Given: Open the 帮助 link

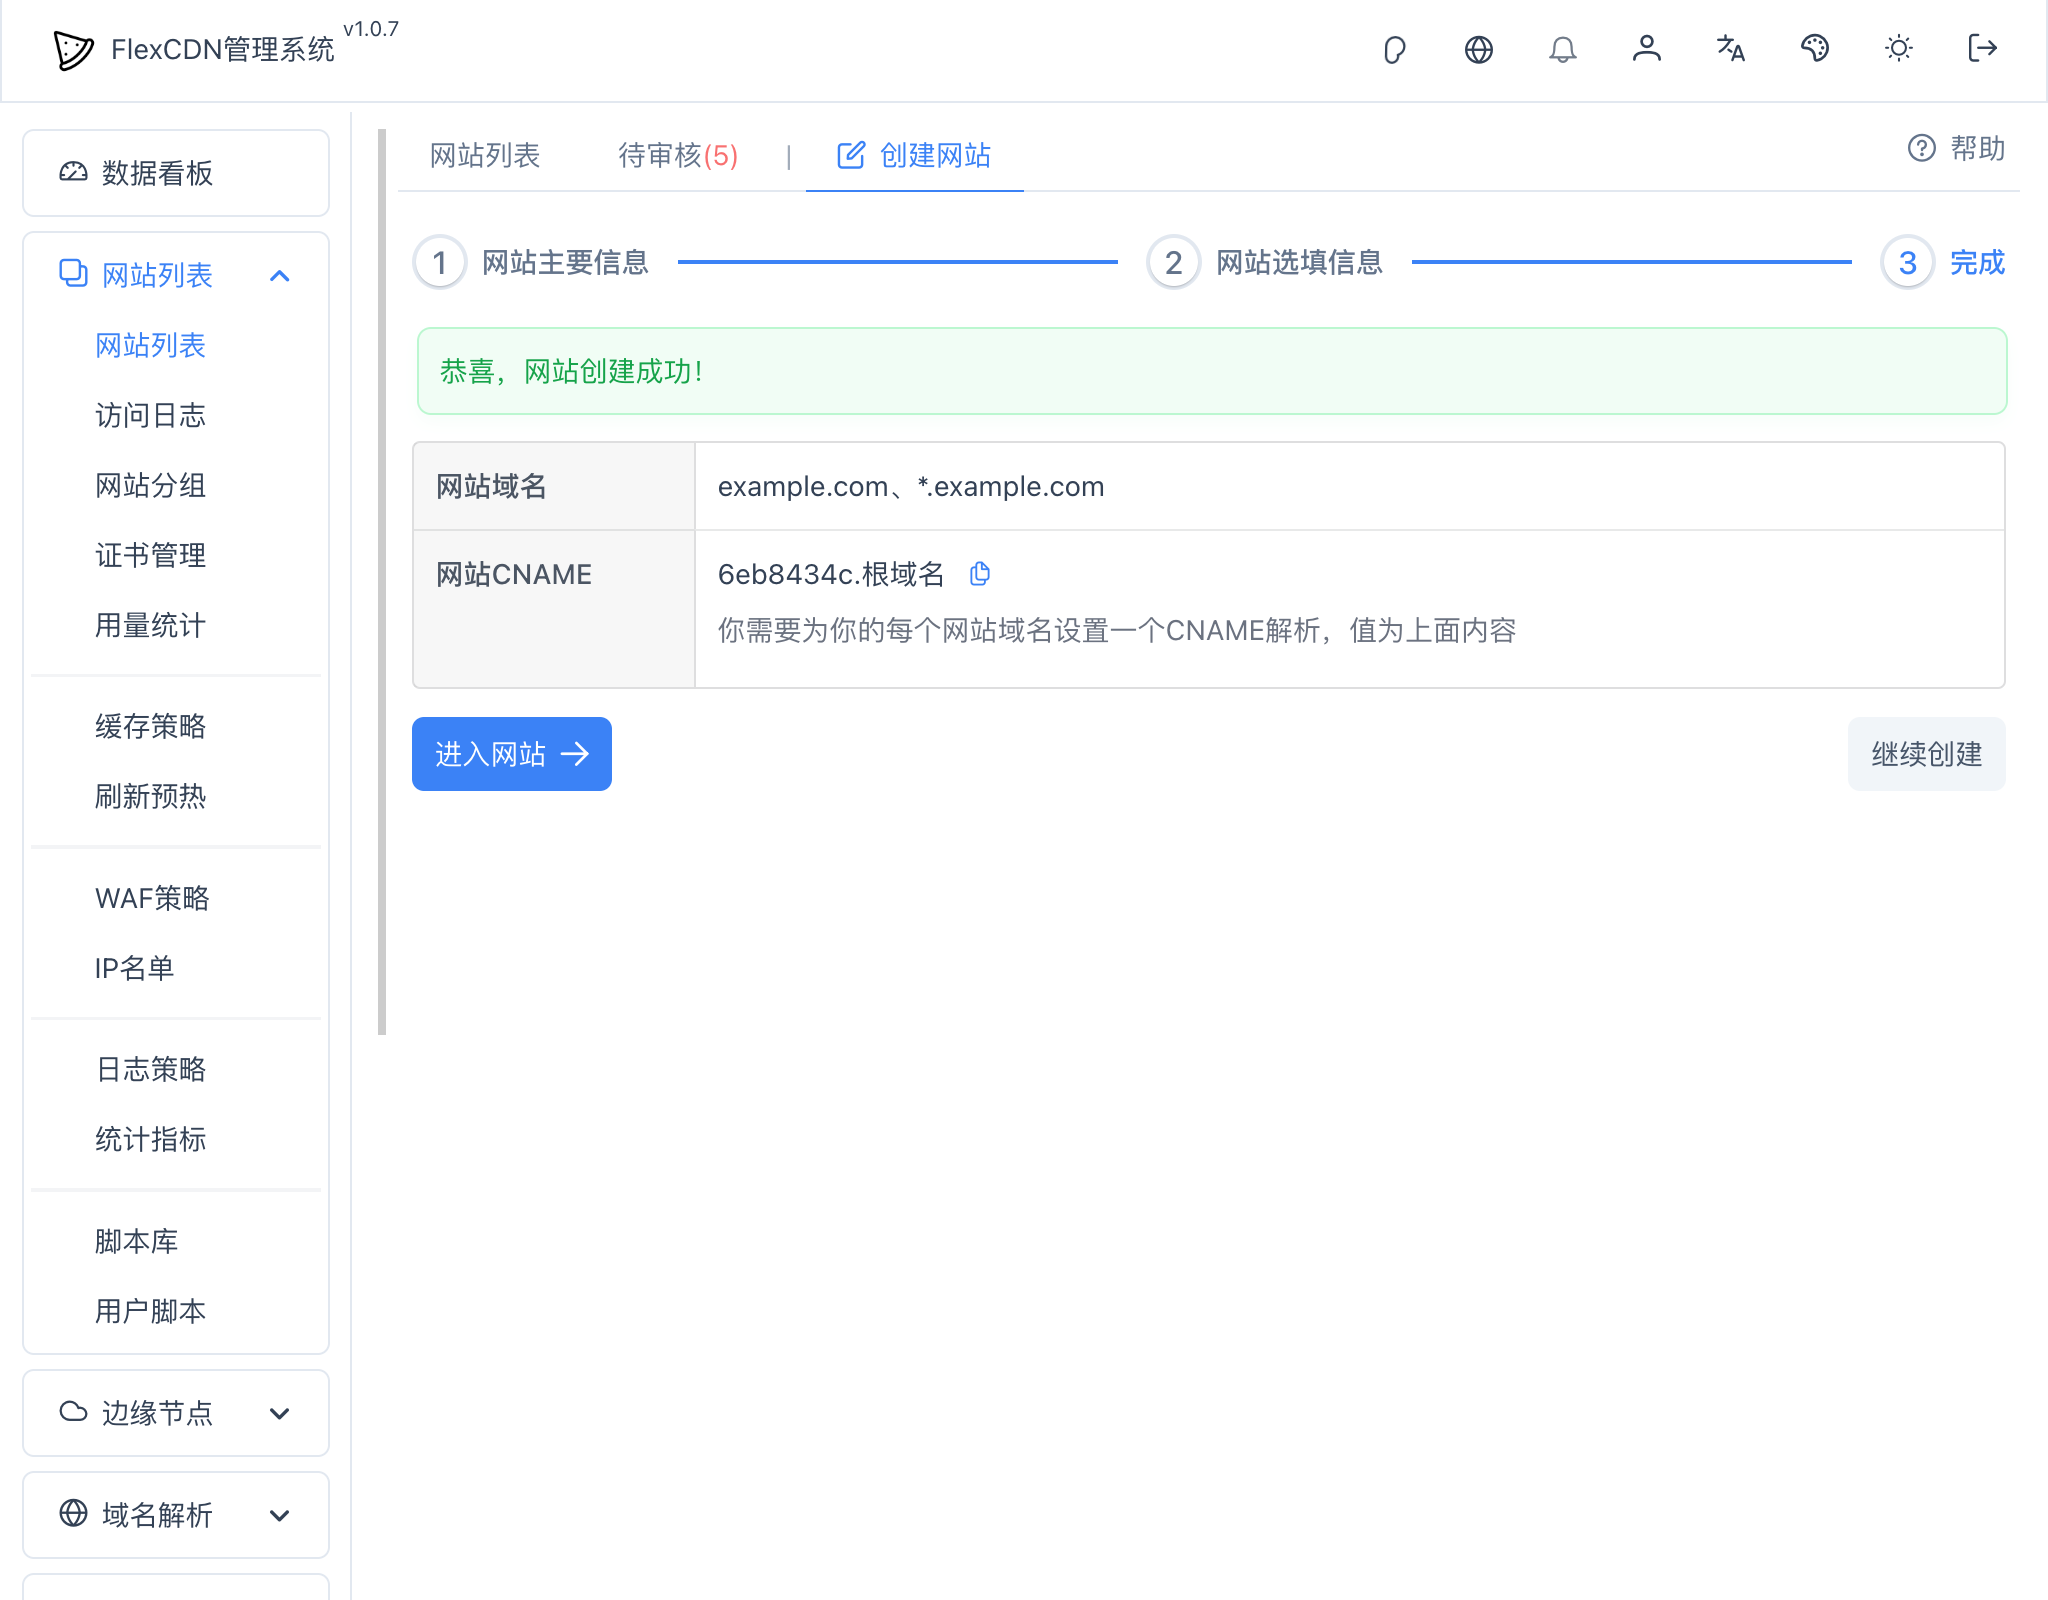Looking at the screenshot, I should (x=1958, y=149).
